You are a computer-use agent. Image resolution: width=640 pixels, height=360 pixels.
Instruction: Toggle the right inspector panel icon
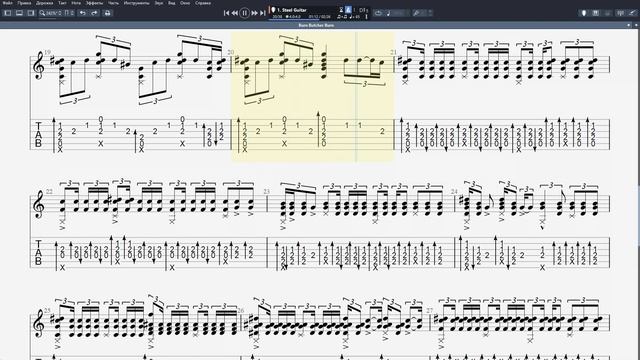coord(31,13)
